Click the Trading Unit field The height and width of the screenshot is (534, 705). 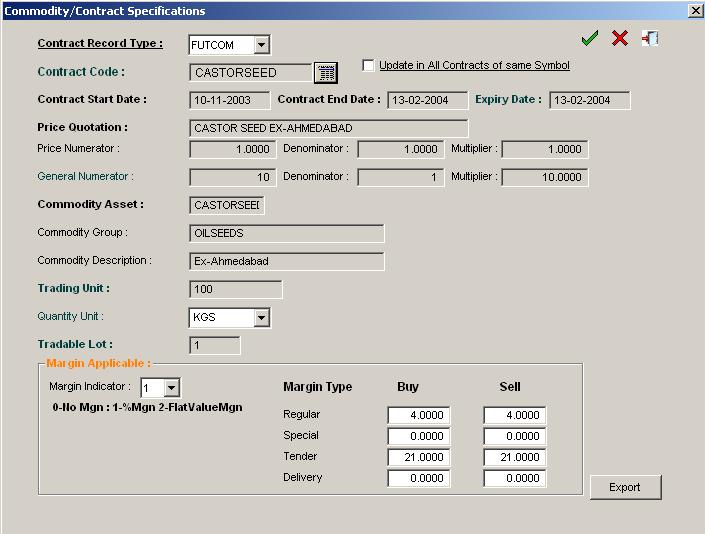tap(235, 290)
